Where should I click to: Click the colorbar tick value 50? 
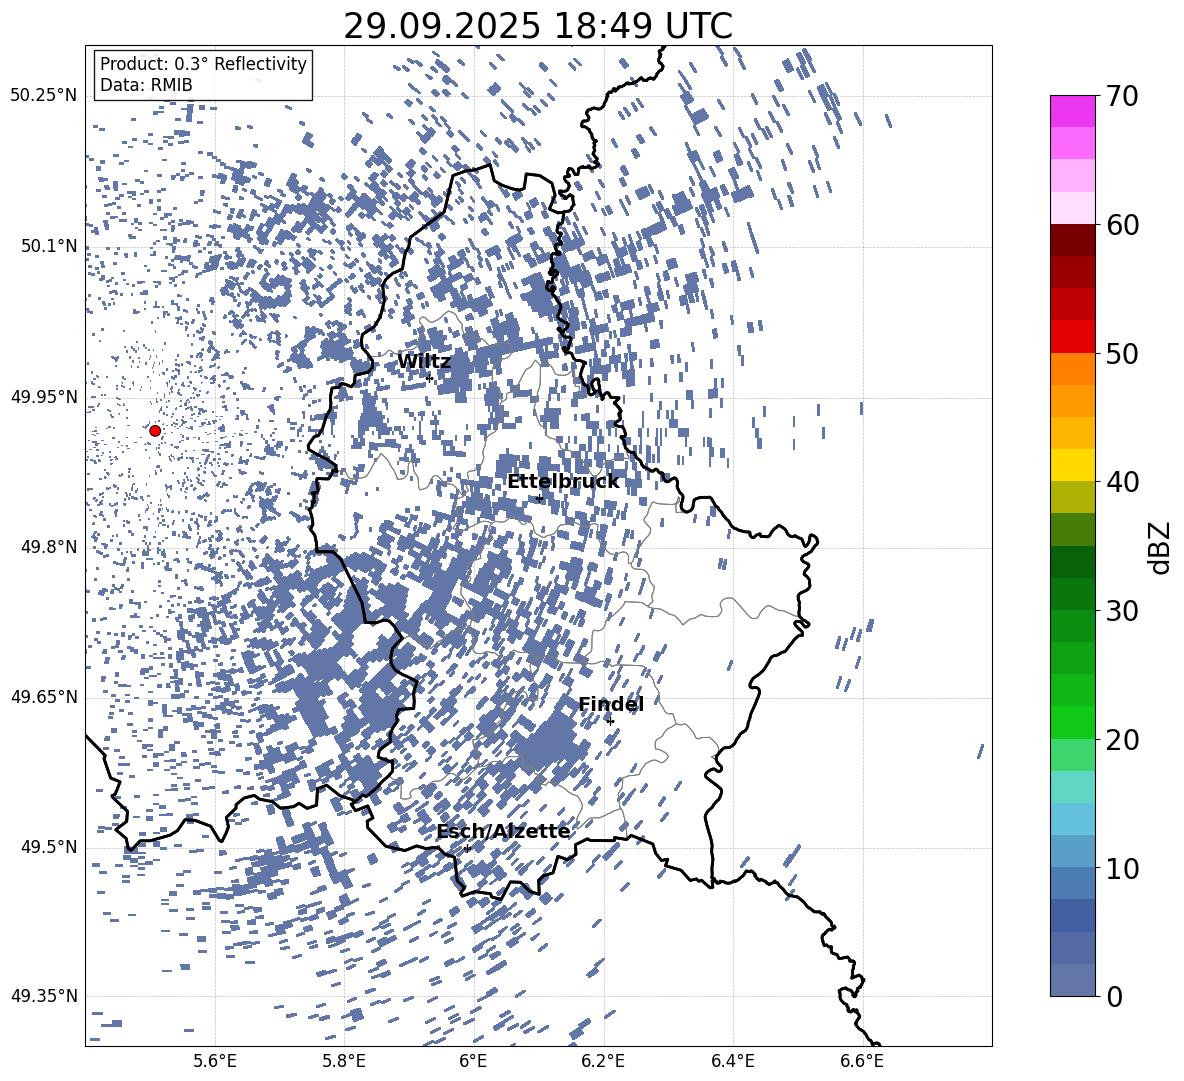(x=1123, y=354)
